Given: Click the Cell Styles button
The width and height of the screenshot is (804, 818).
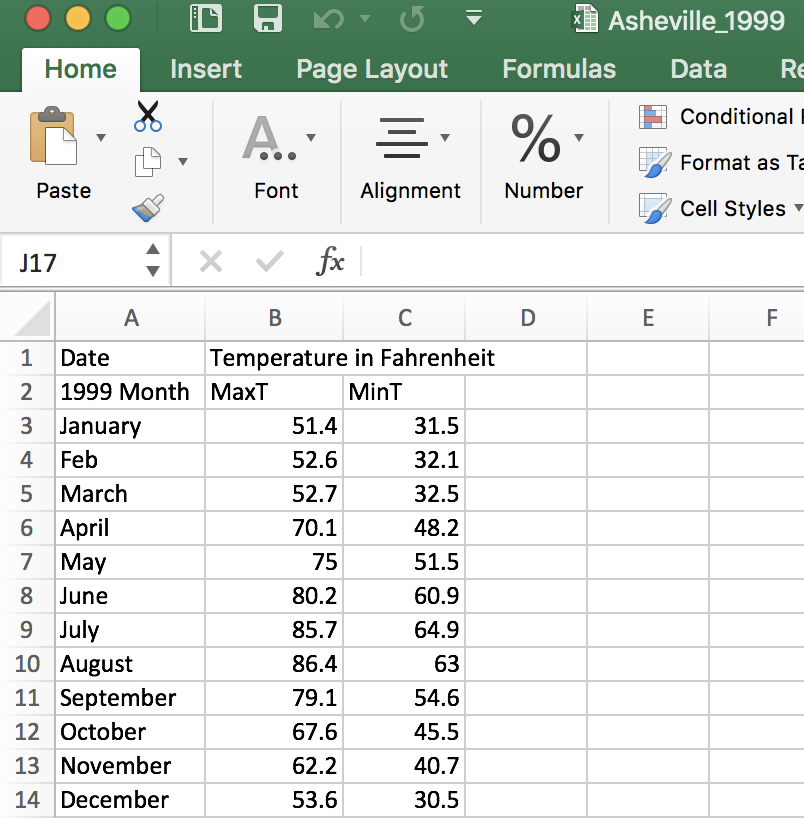Looking at the screenshot, I should point(720,208).
